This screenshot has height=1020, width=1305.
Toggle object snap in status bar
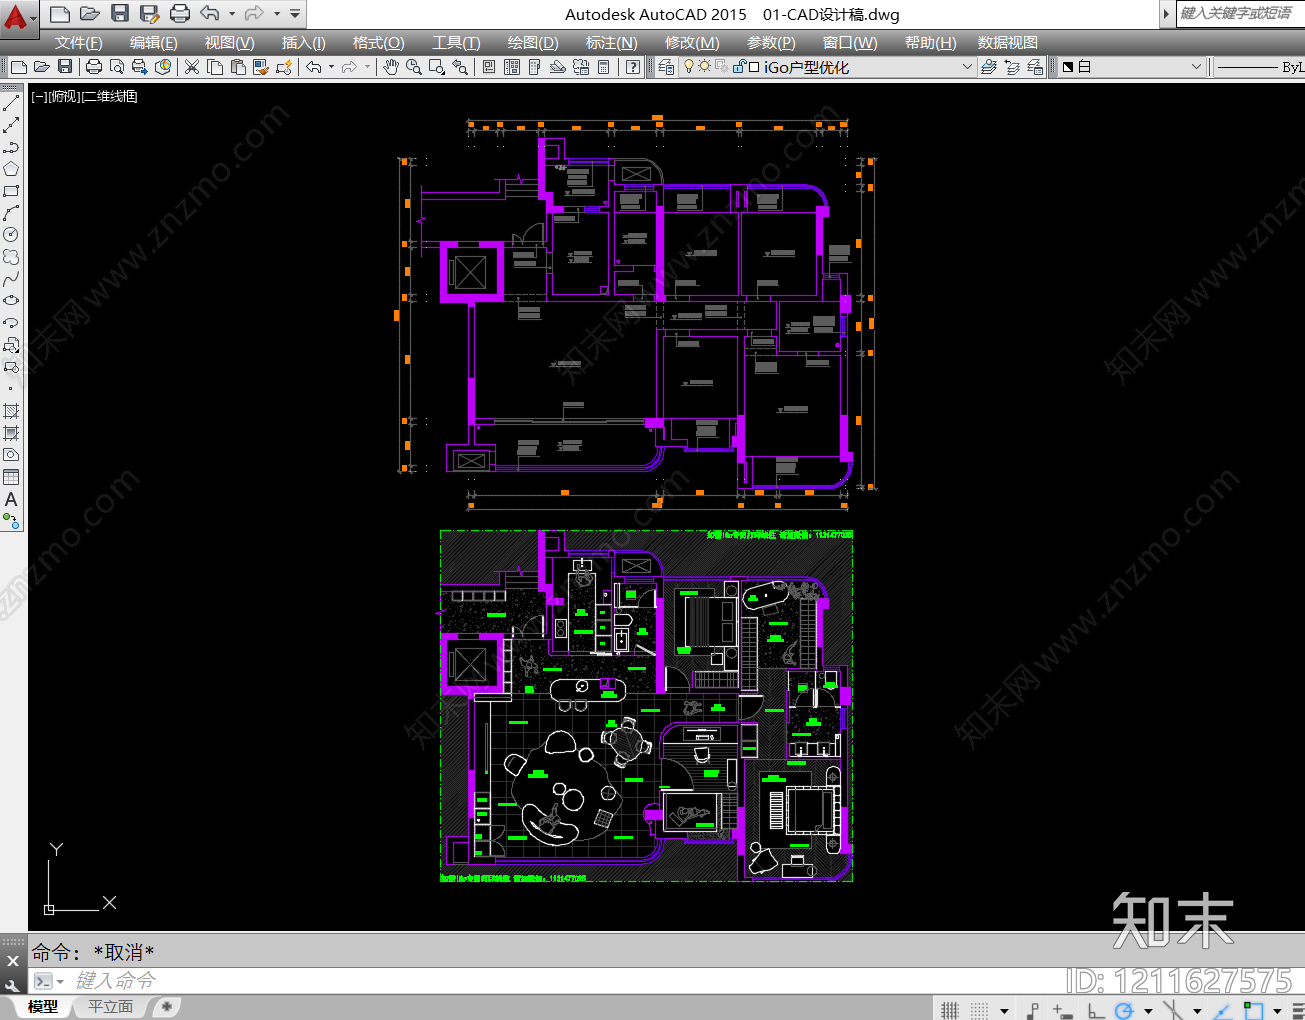click(1252, 1010)
